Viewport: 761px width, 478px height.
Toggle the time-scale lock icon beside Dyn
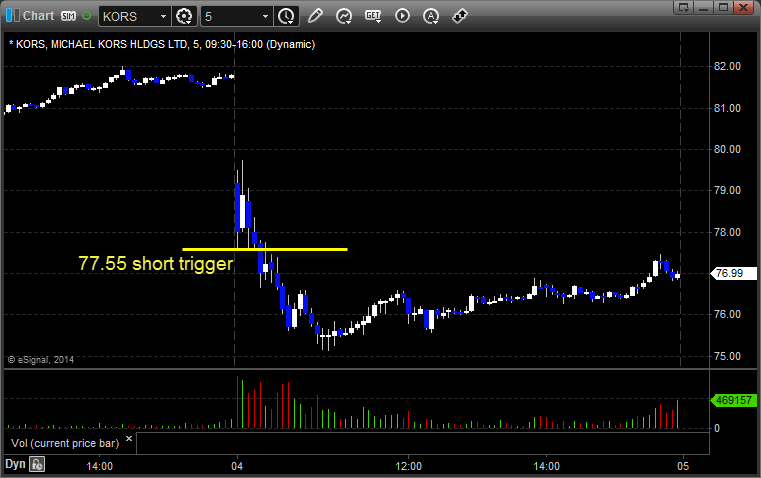pyautogui.click(x=37, y=464)
